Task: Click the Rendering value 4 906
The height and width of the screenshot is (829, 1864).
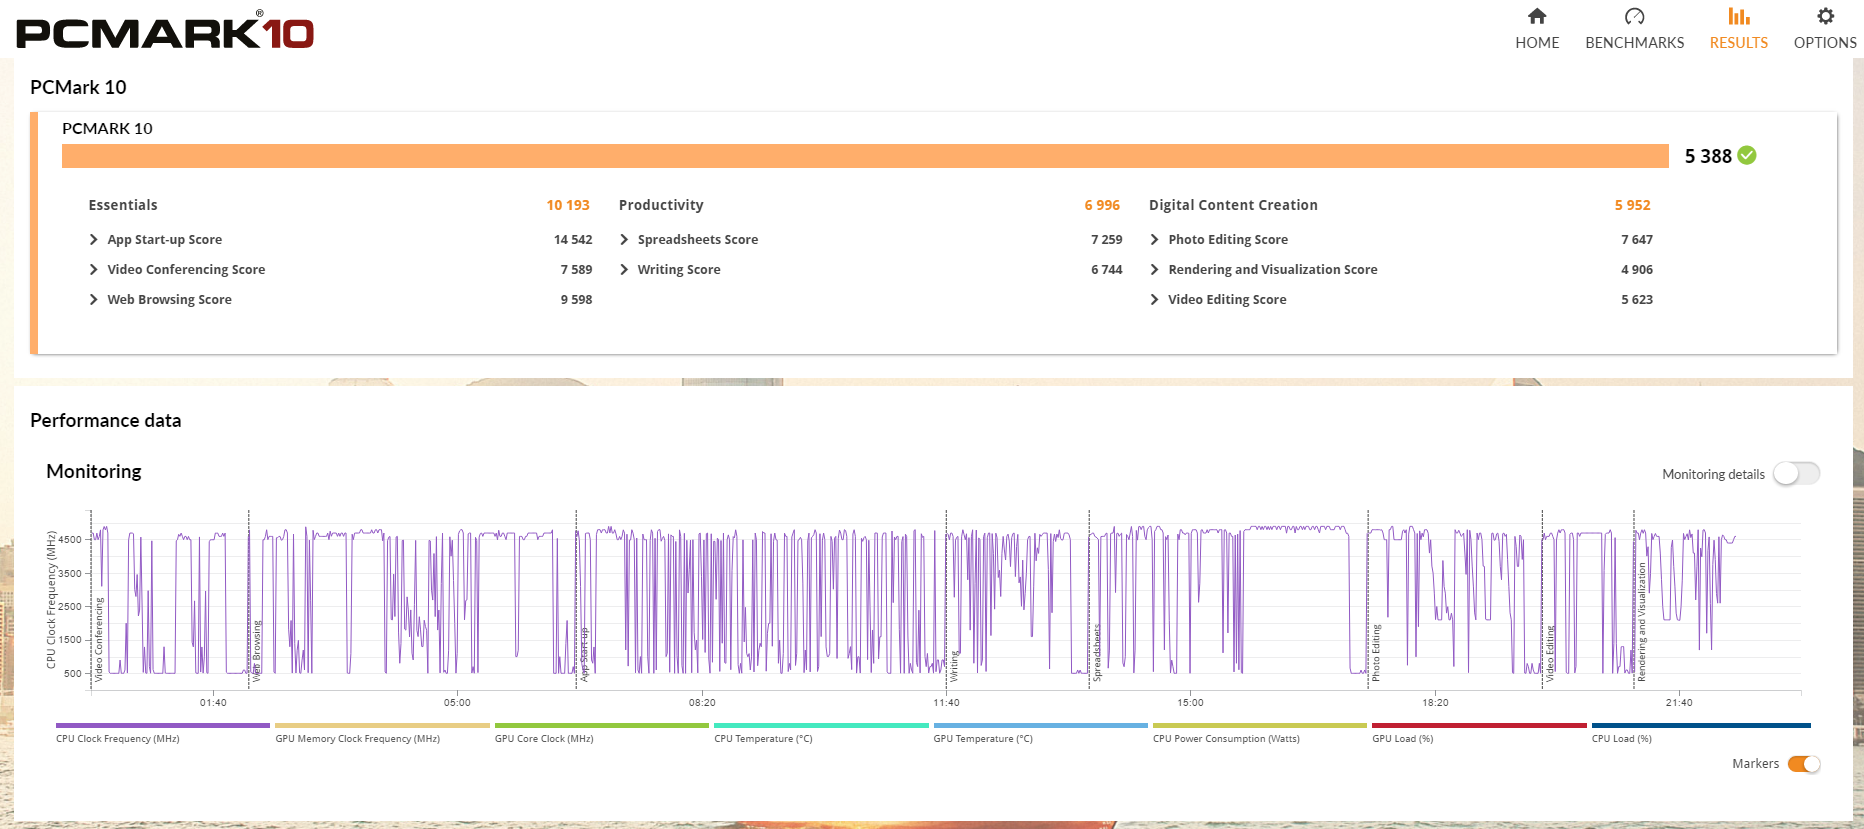Action: coord(1637,269)
